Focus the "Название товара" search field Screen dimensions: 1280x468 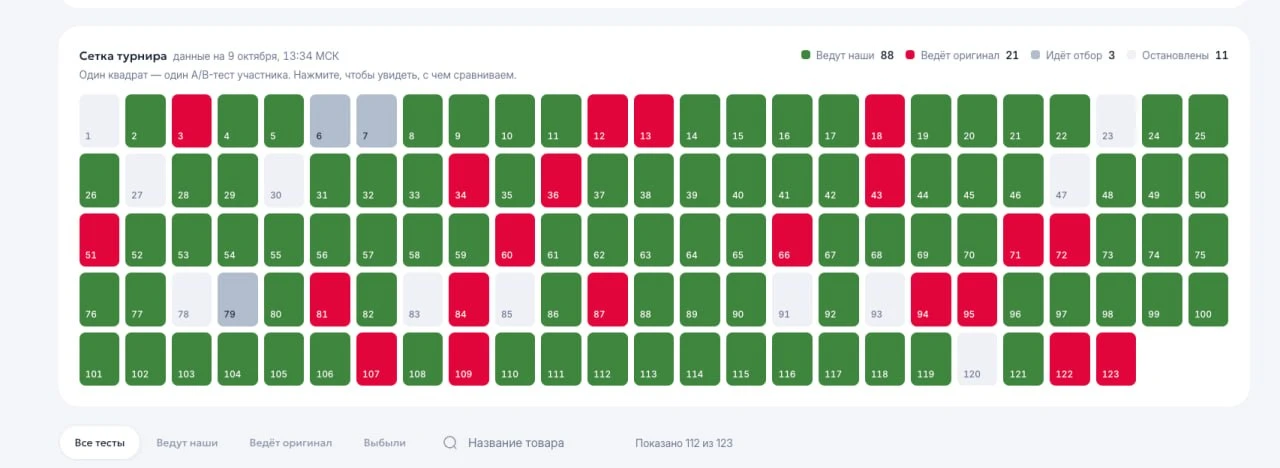click(x=516, y=443)
